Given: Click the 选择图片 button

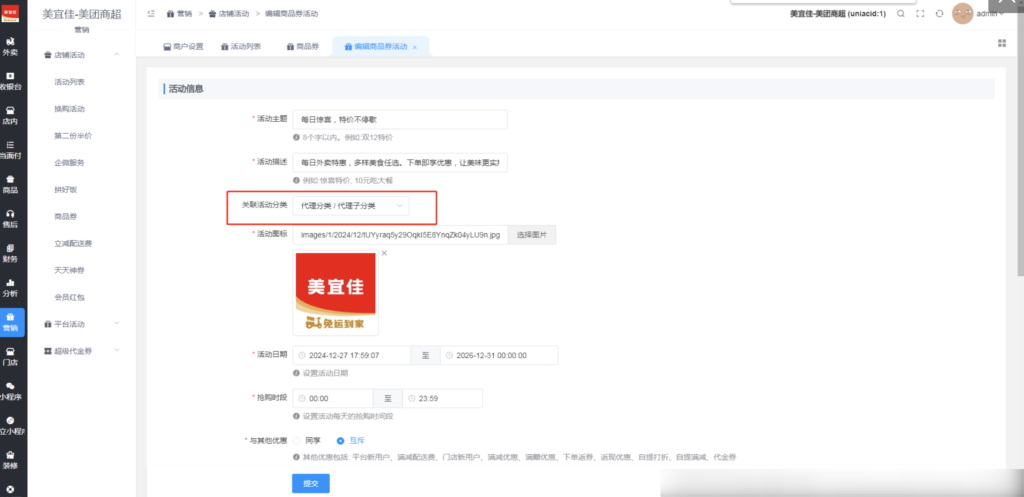Looking at the screenshot, I should click(x=532, y=234).
